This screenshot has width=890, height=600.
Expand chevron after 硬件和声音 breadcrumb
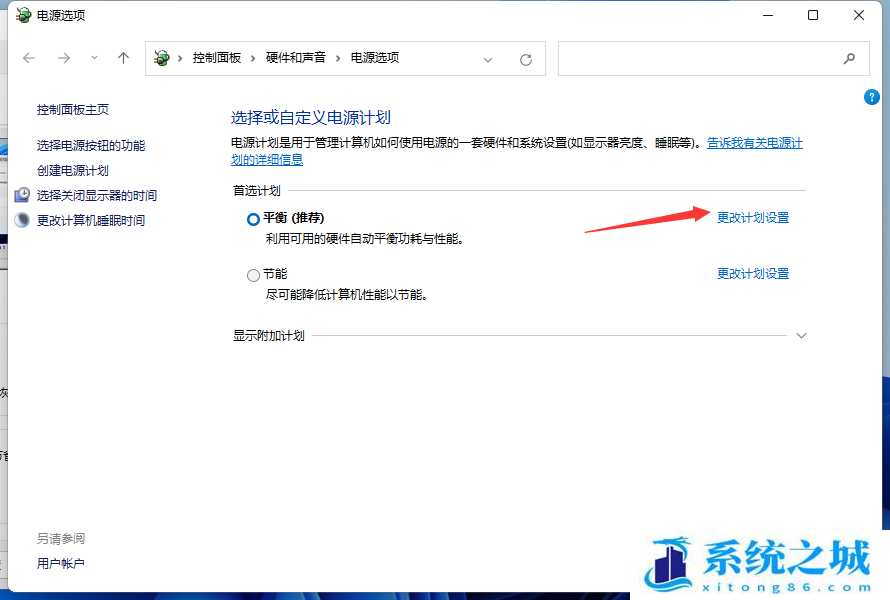[x=338, y=58]
